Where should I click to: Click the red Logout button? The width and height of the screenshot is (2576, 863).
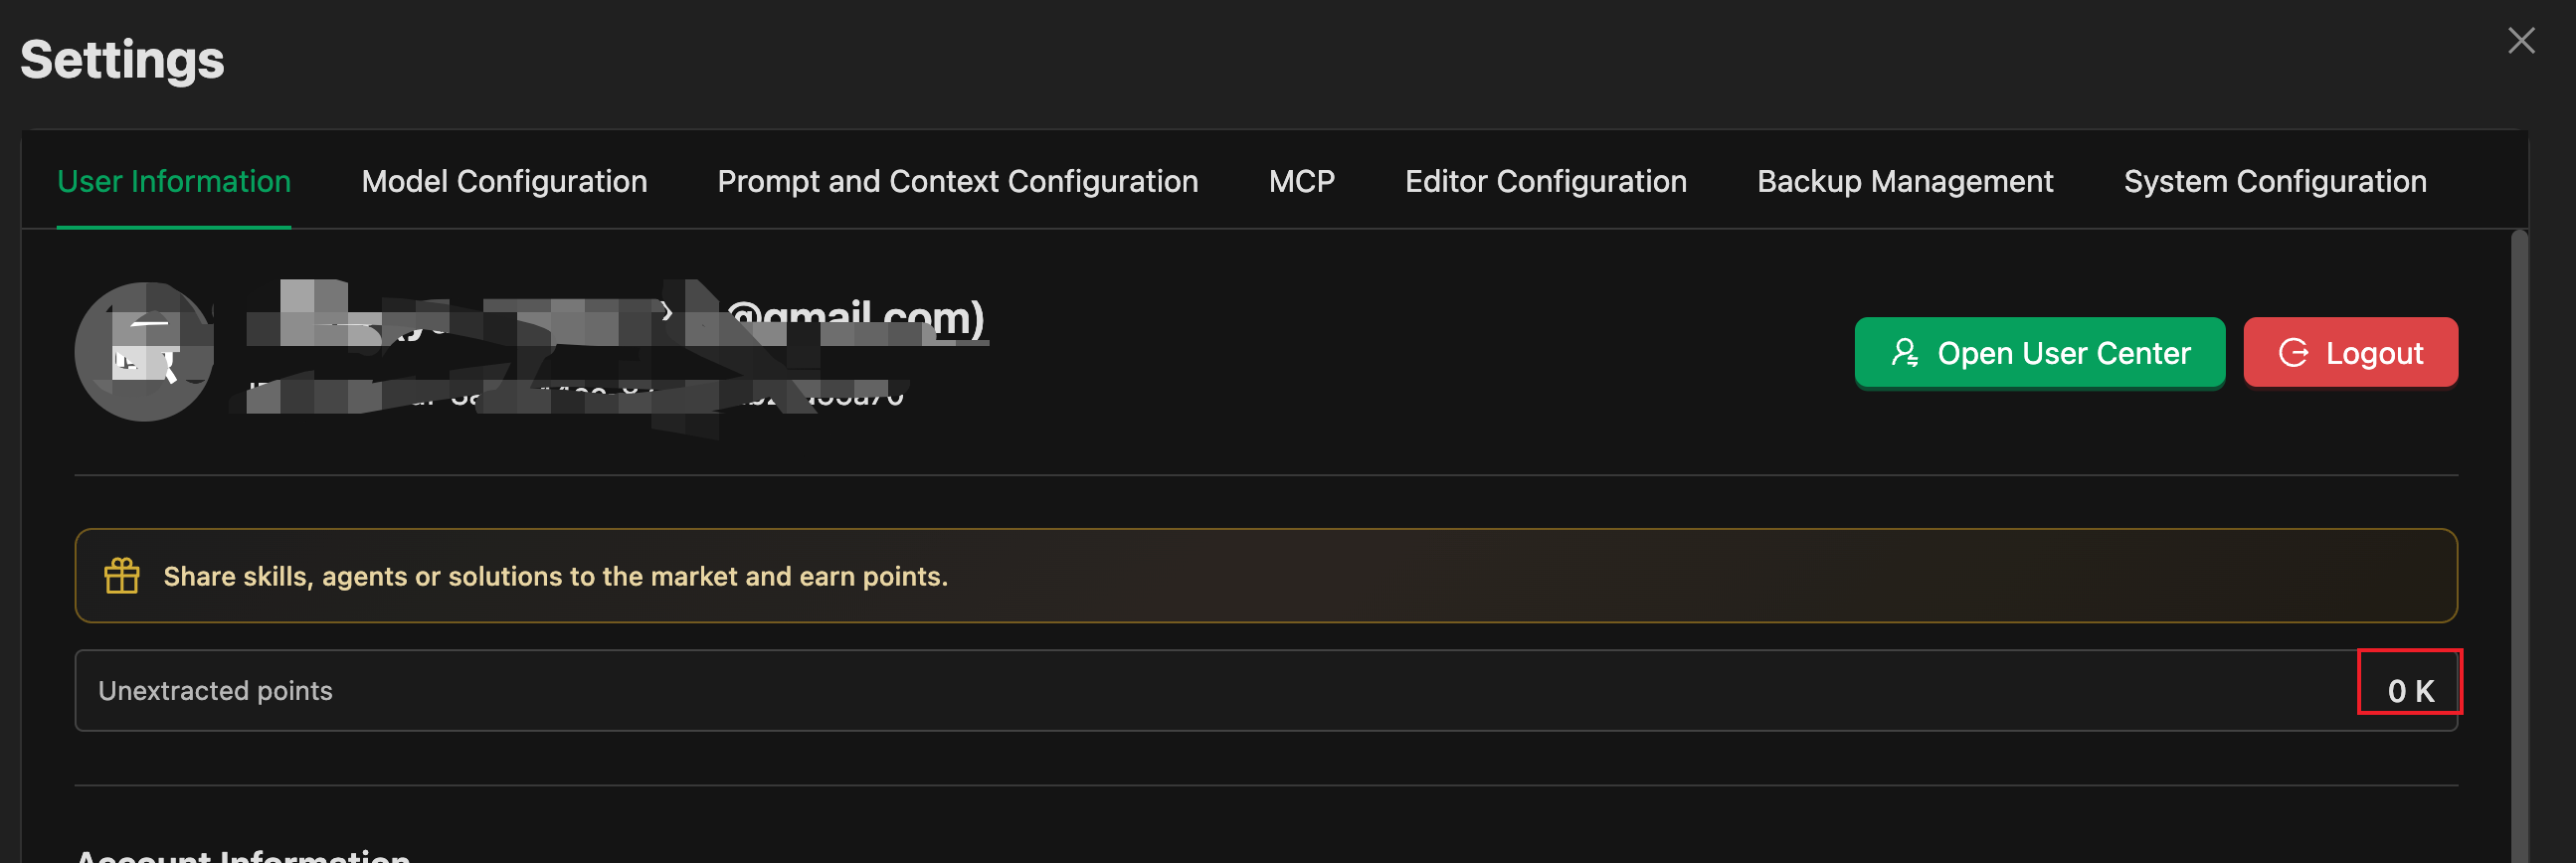point(2350,353)
